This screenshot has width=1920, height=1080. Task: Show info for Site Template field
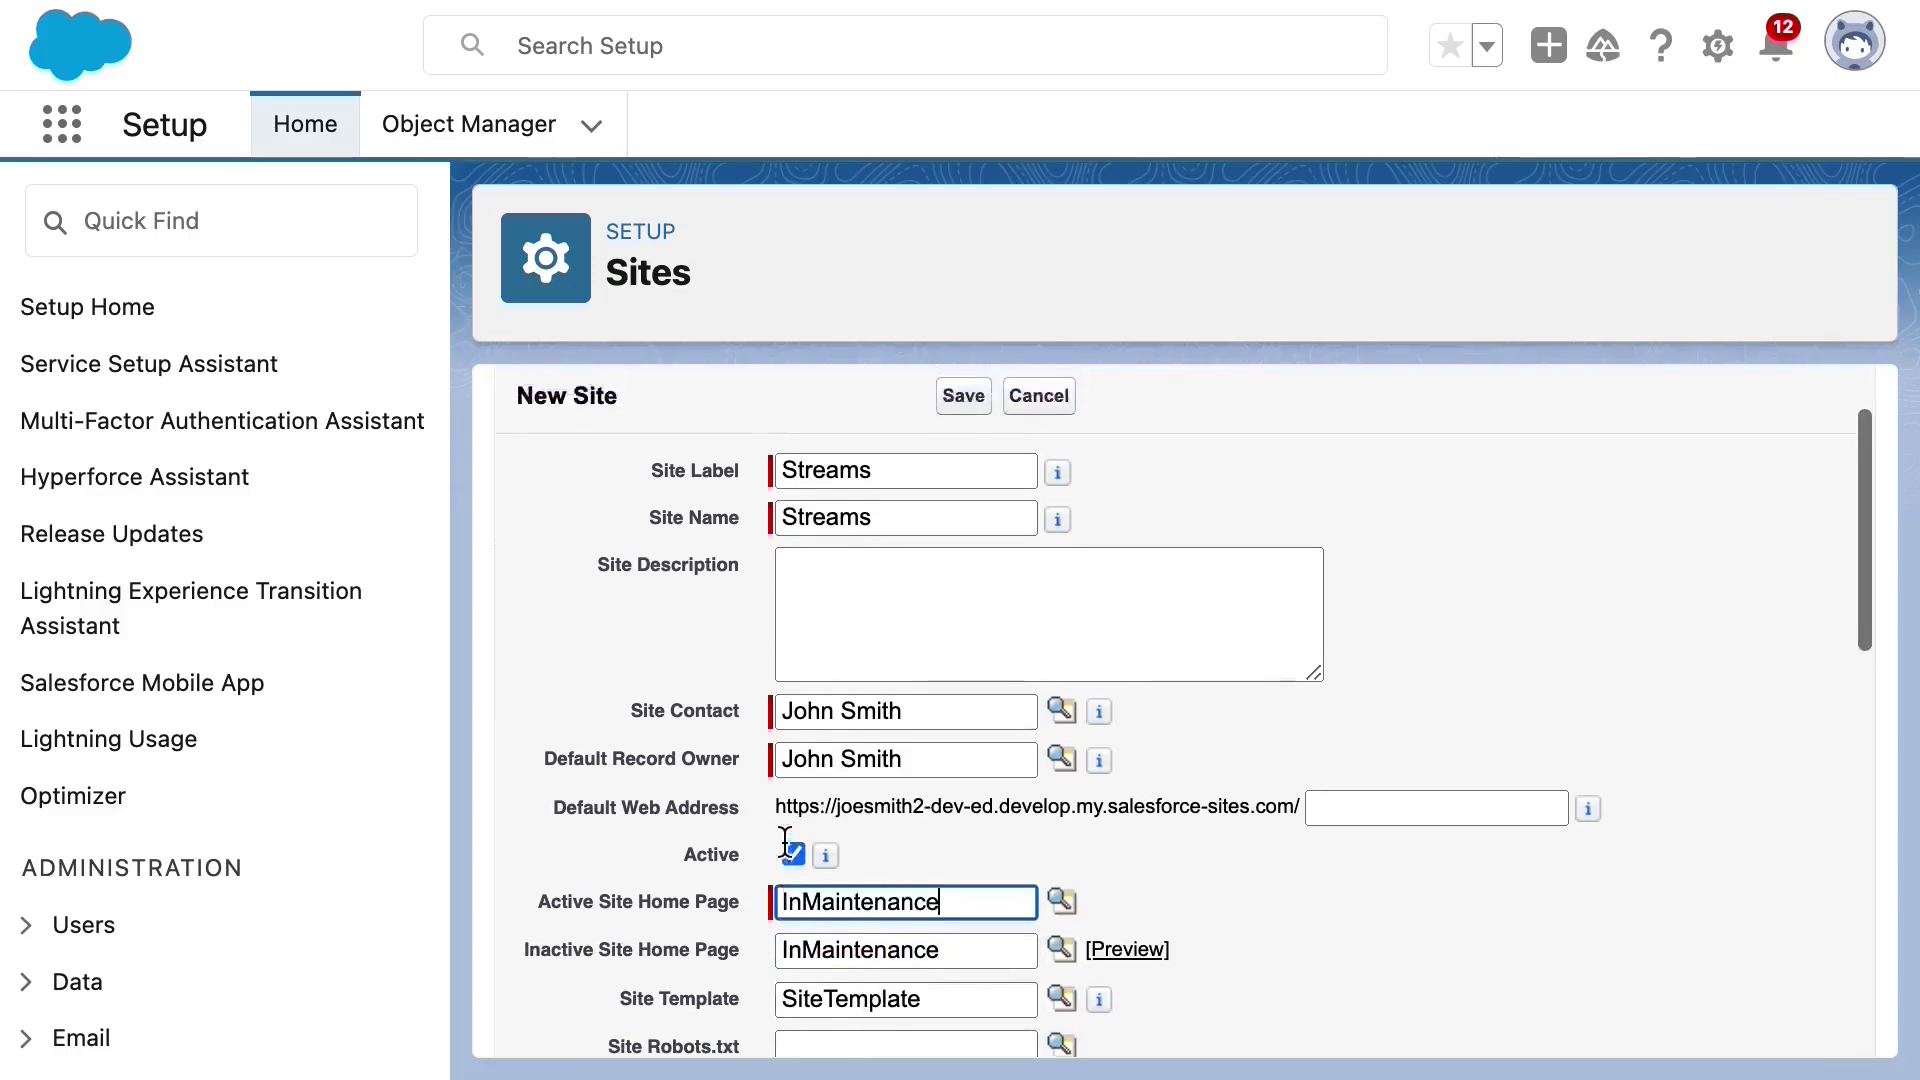(1099, 1000)
